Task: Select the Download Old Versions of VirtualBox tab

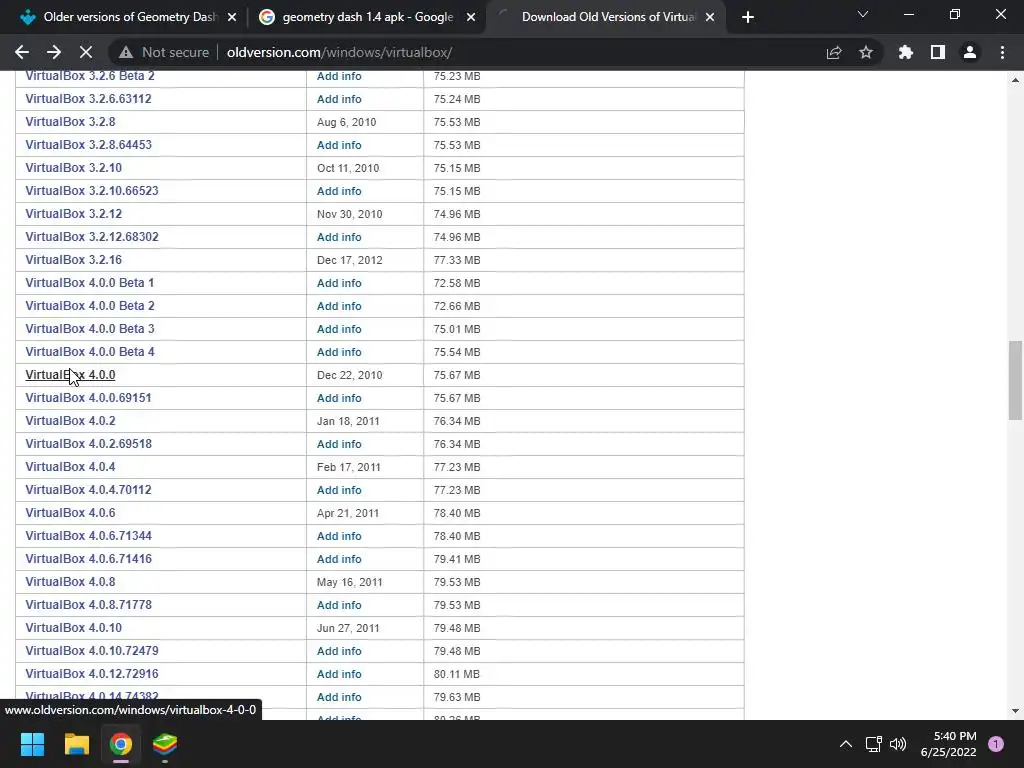Action: pos(604,17)
